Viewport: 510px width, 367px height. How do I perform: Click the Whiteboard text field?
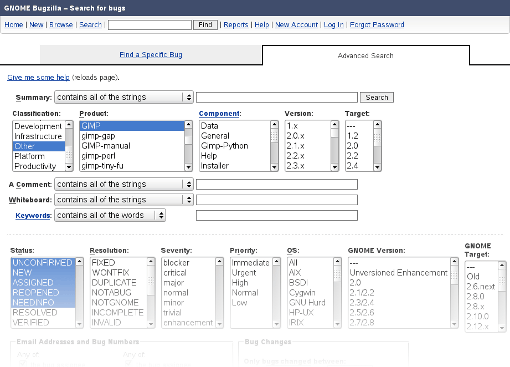[x=277, y=200]
